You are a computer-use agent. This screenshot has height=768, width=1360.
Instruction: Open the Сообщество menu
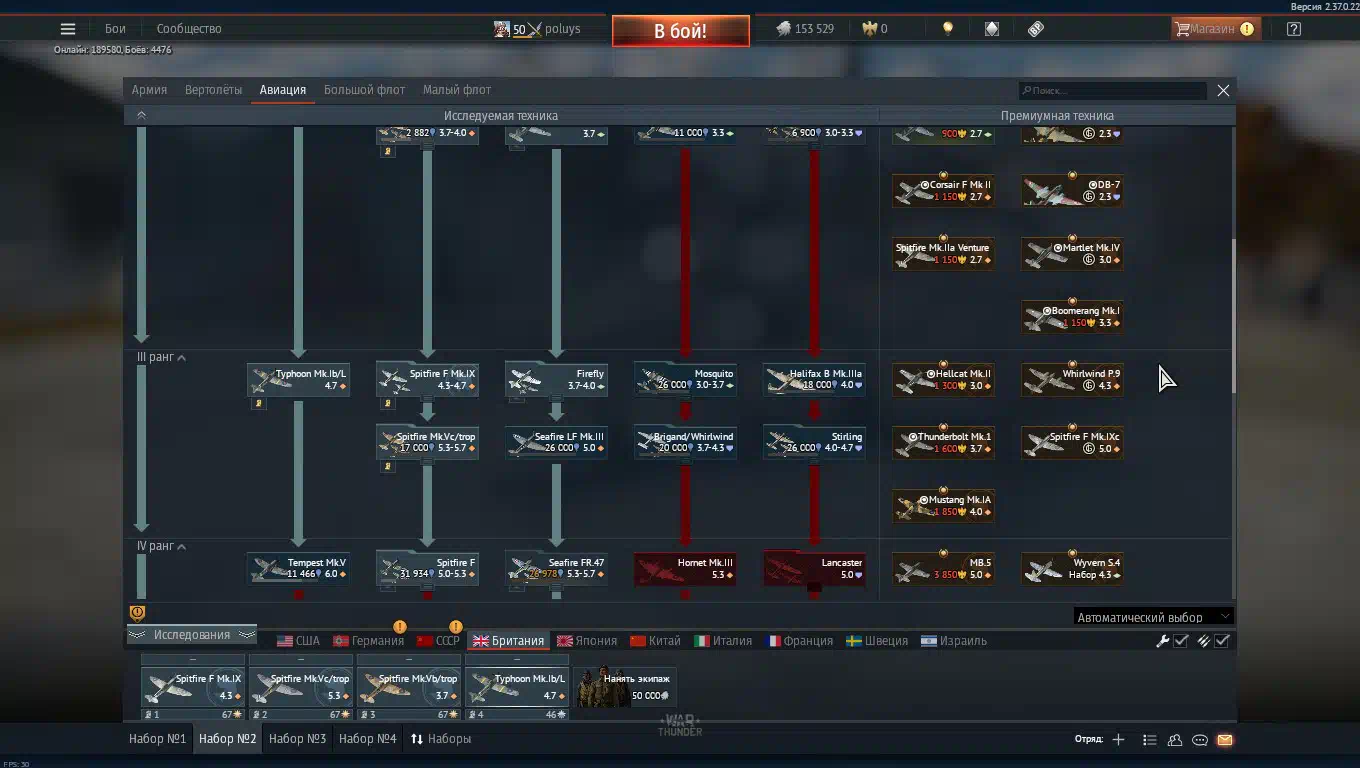(189, 29)
